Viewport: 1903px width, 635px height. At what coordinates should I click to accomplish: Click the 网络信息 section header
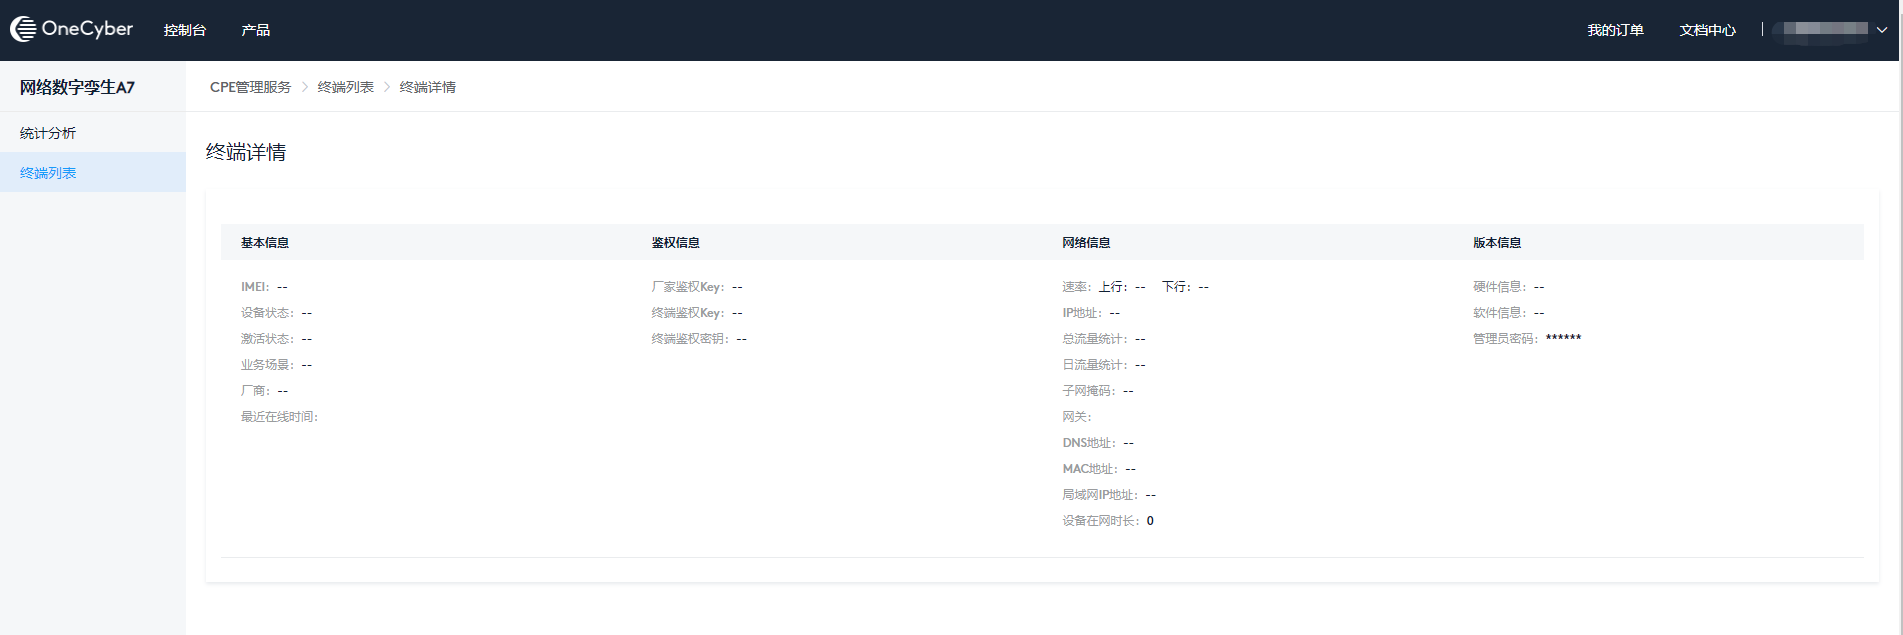(x=1086, y=243)
